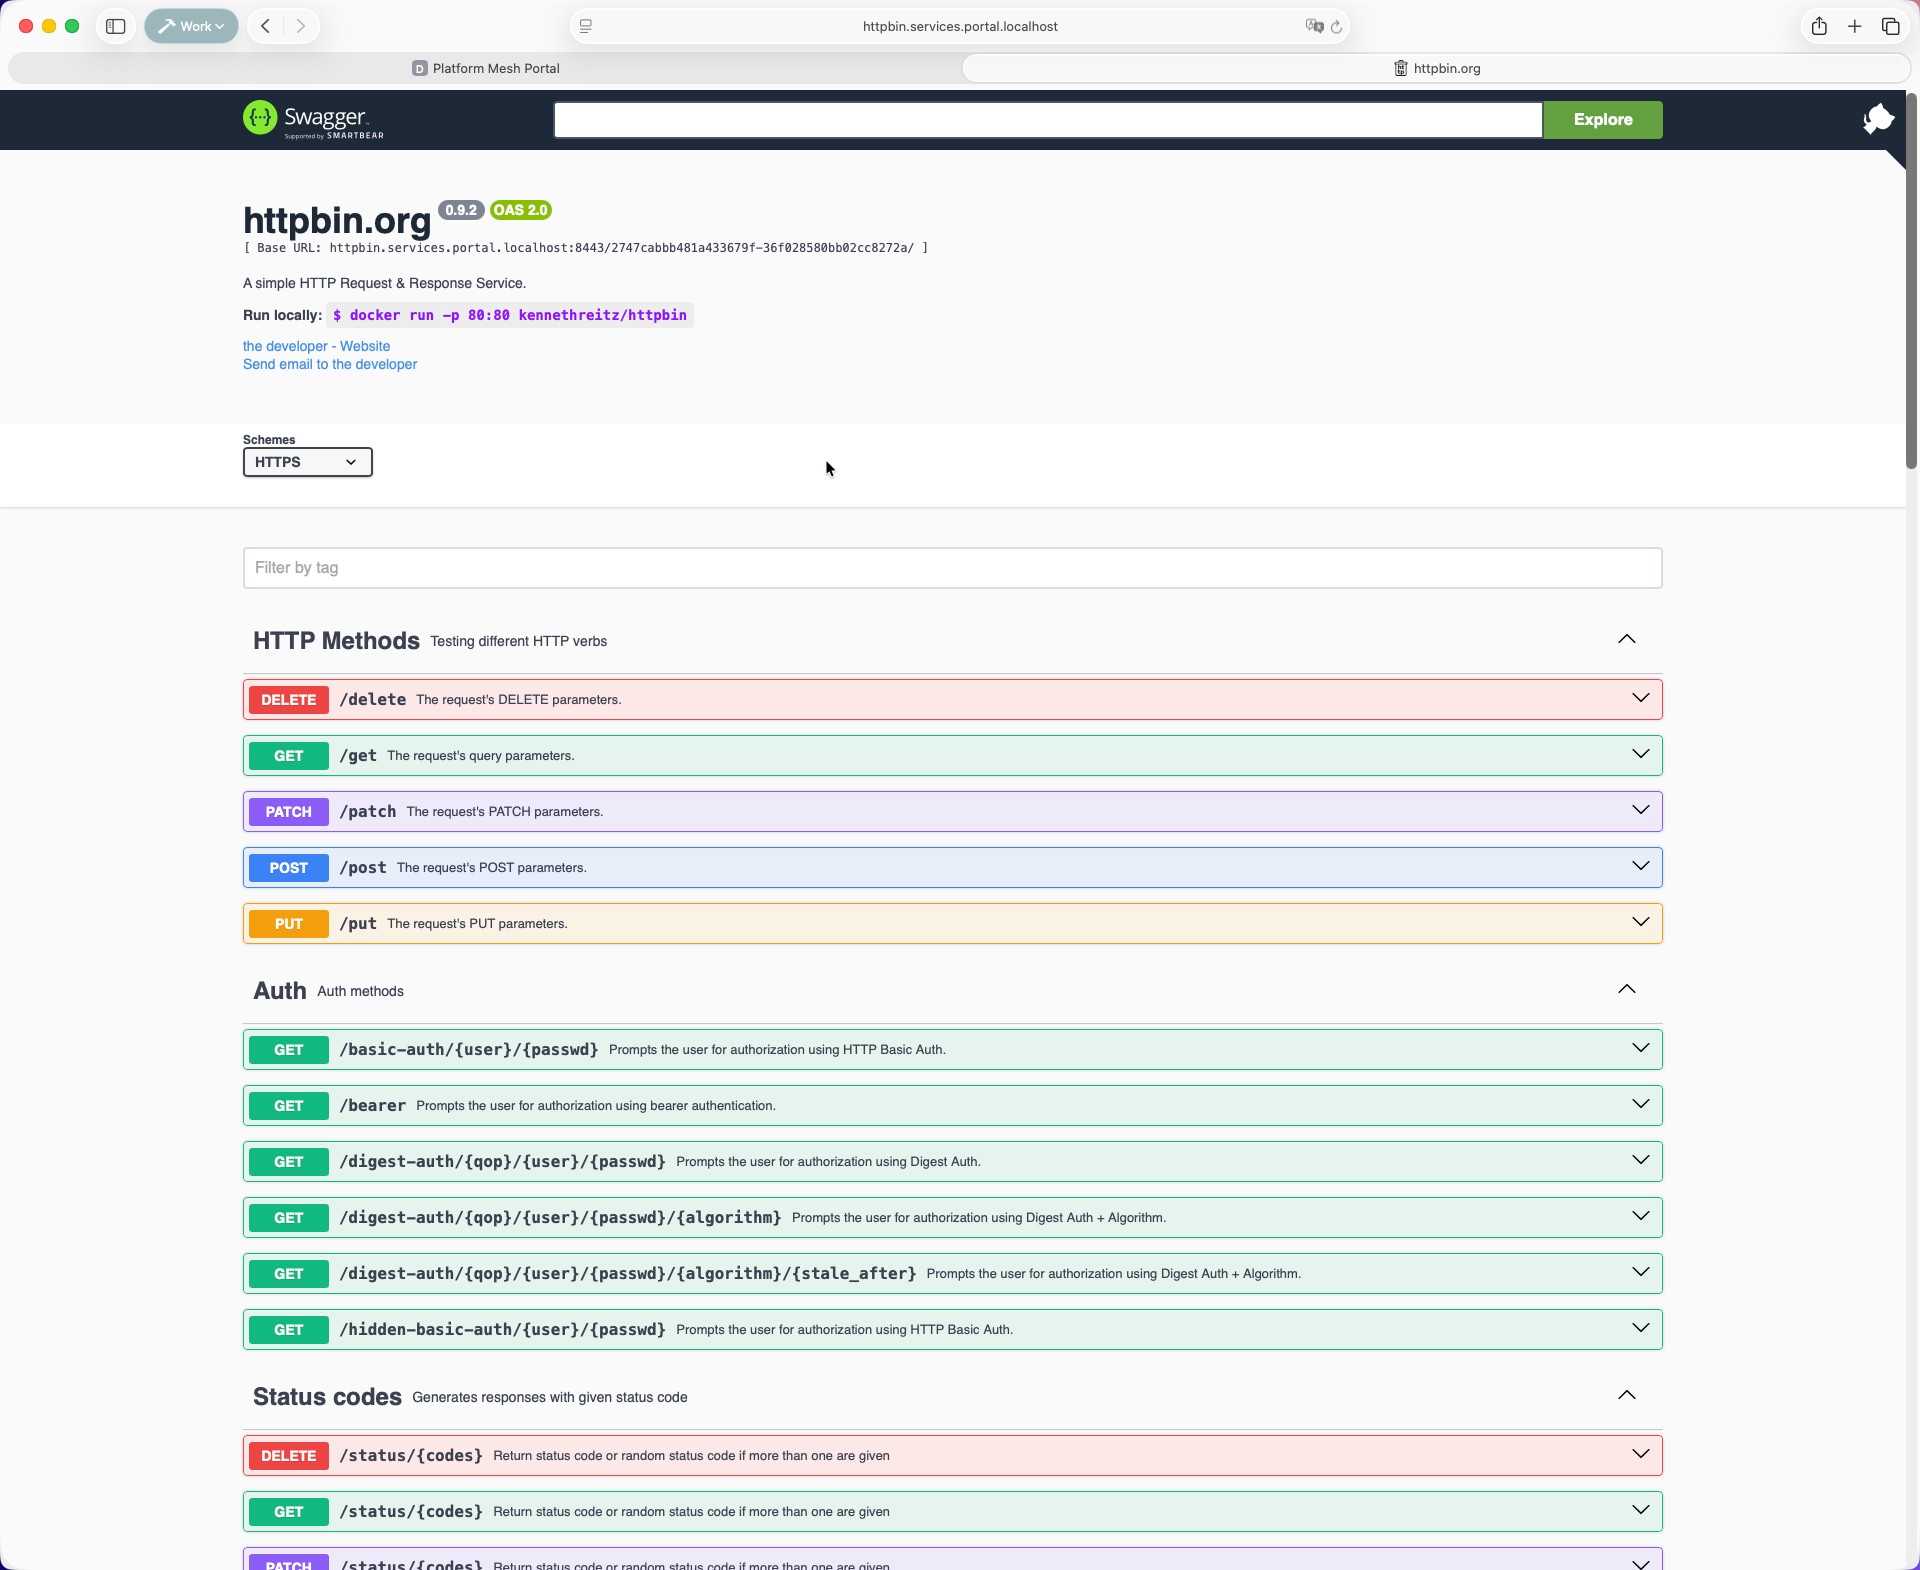This screenshot has width=1920, height=1570.
Task: Click Send email to the developer link
Action: pos(330,364)
